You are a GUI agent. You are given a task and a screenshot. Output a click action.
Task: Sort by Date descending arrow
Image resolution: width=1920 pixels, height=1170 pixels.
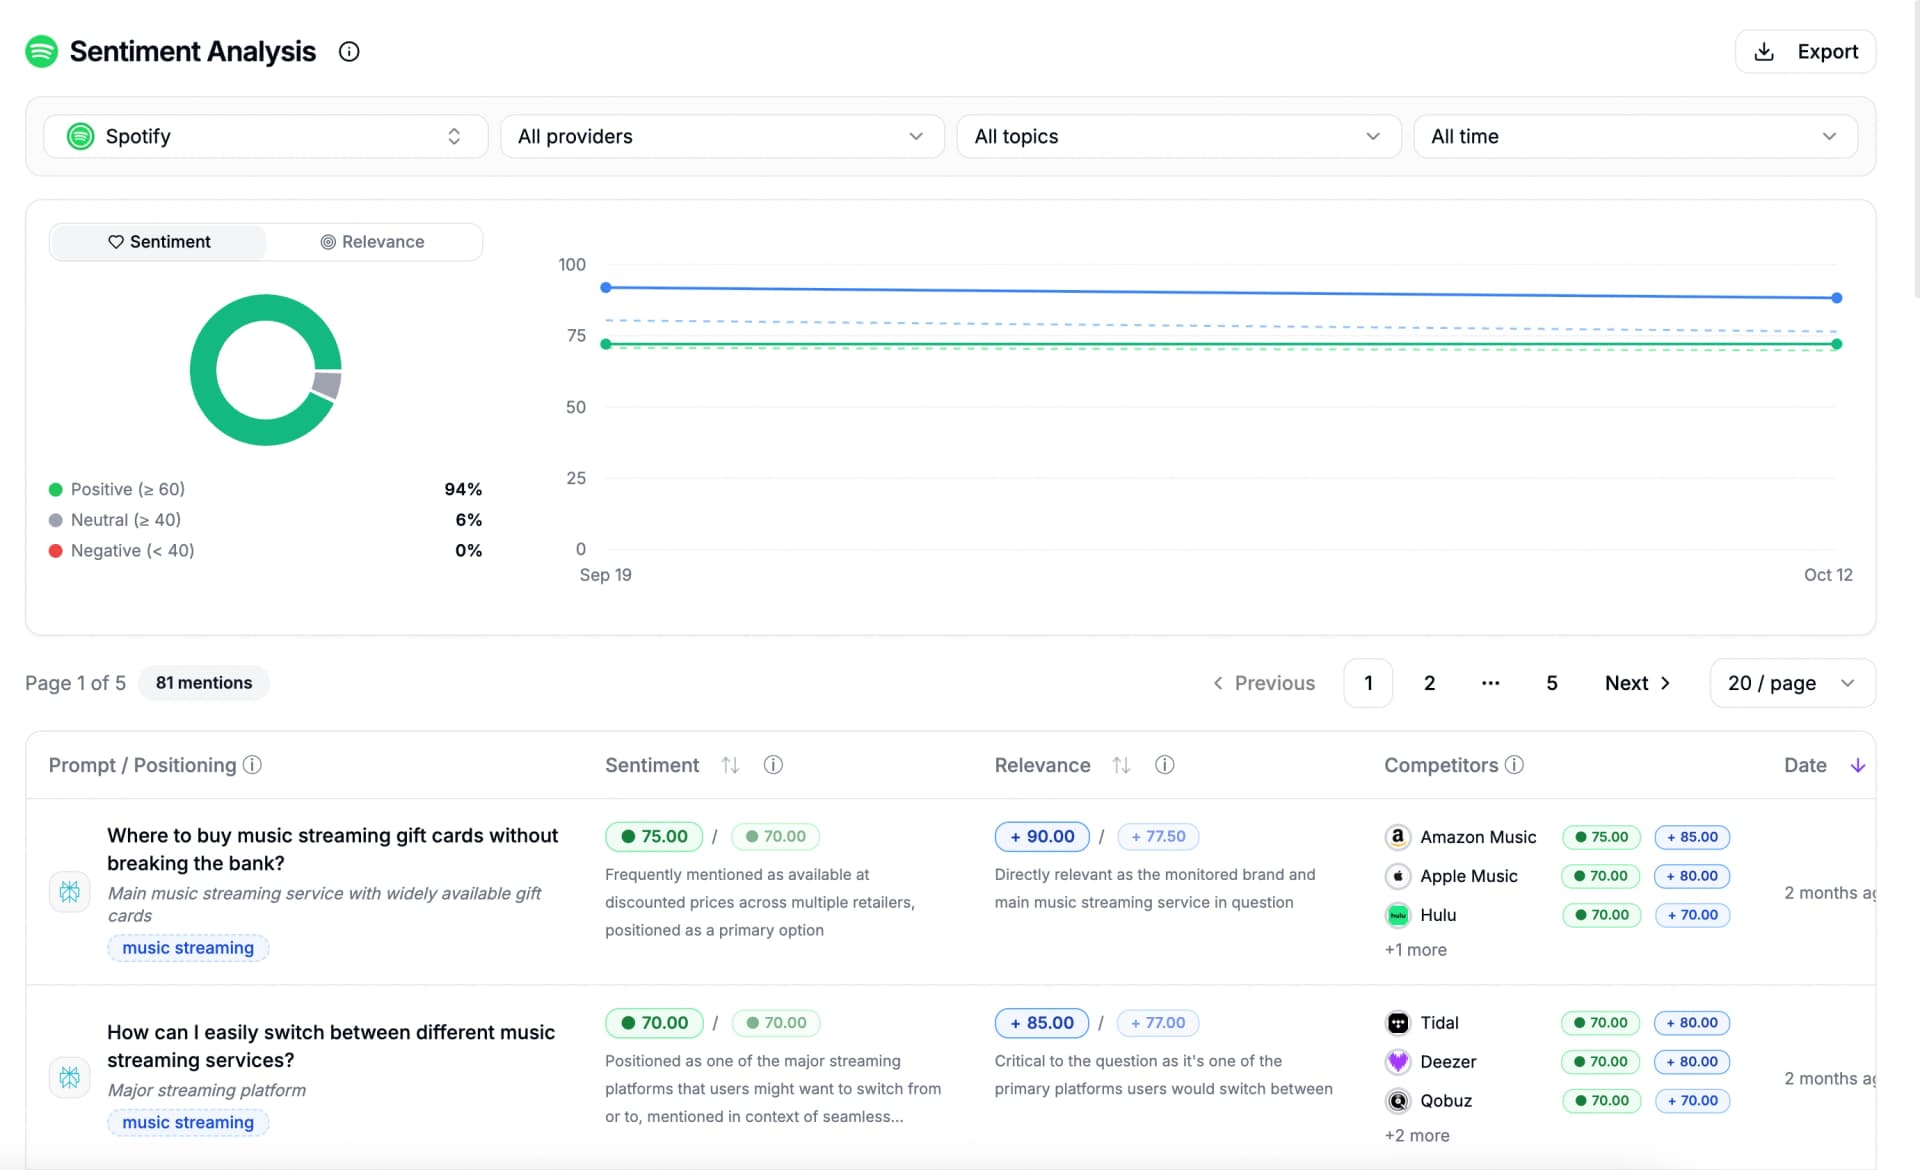pyautogui.click(x=1858, y=765)
